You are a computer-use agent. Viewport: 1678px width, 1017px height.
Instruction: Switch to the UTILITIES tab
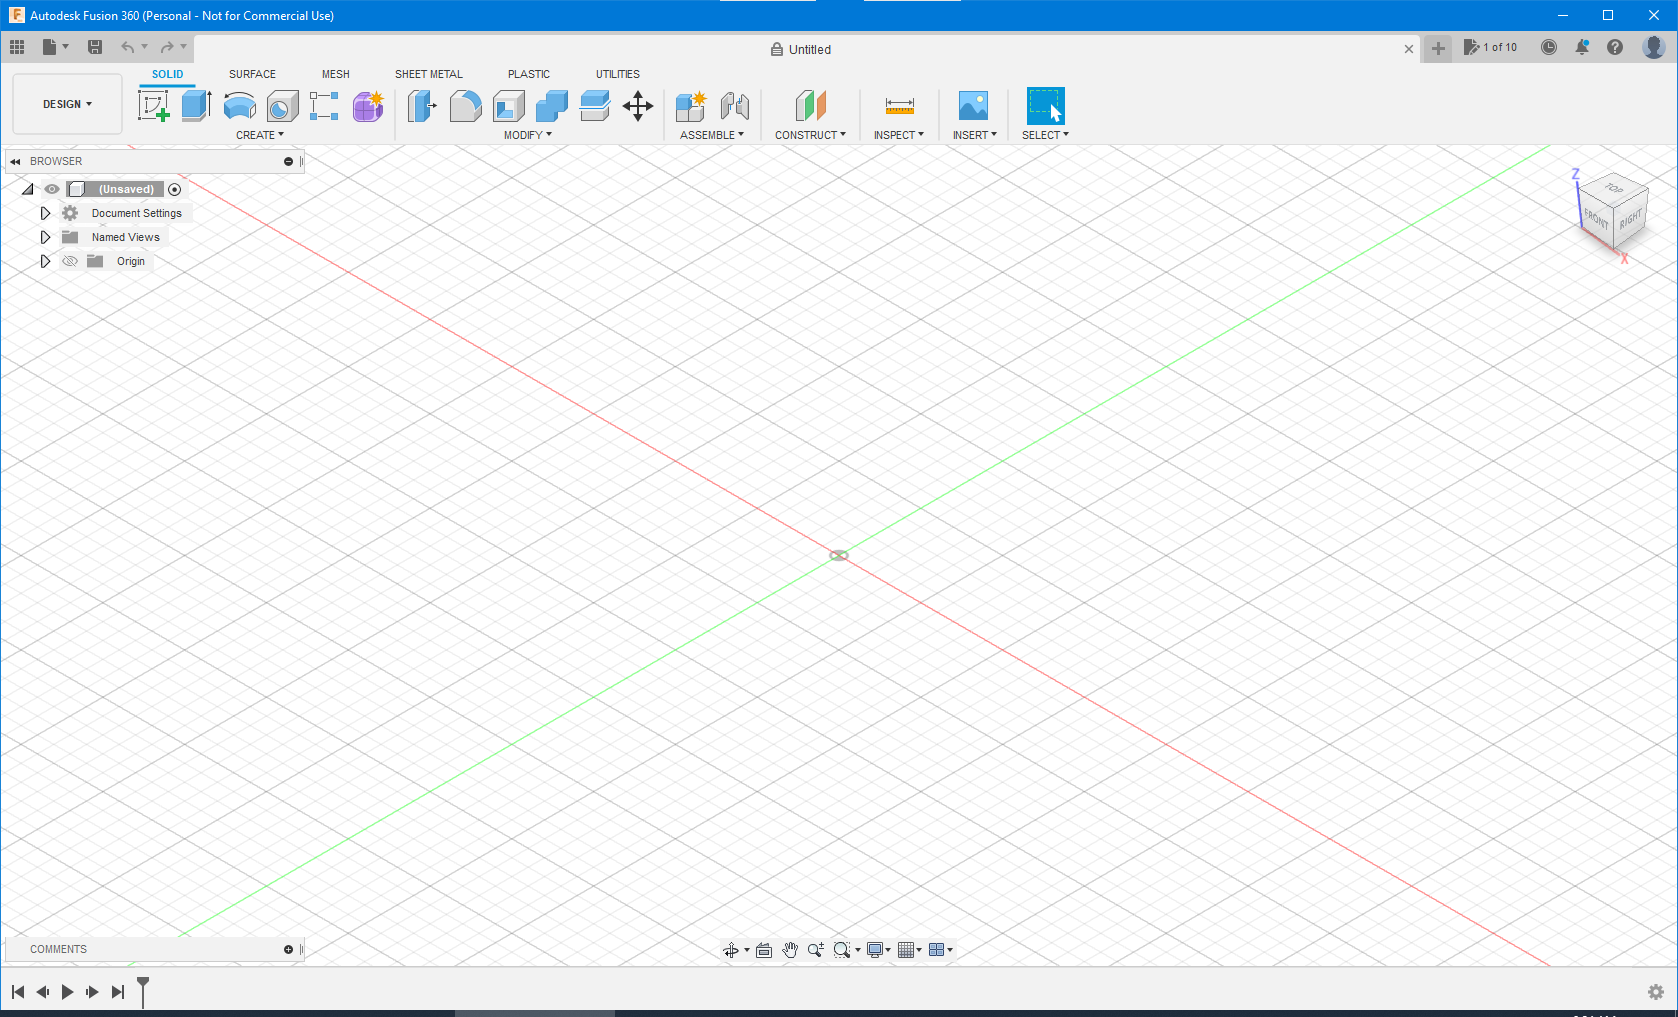618,74
